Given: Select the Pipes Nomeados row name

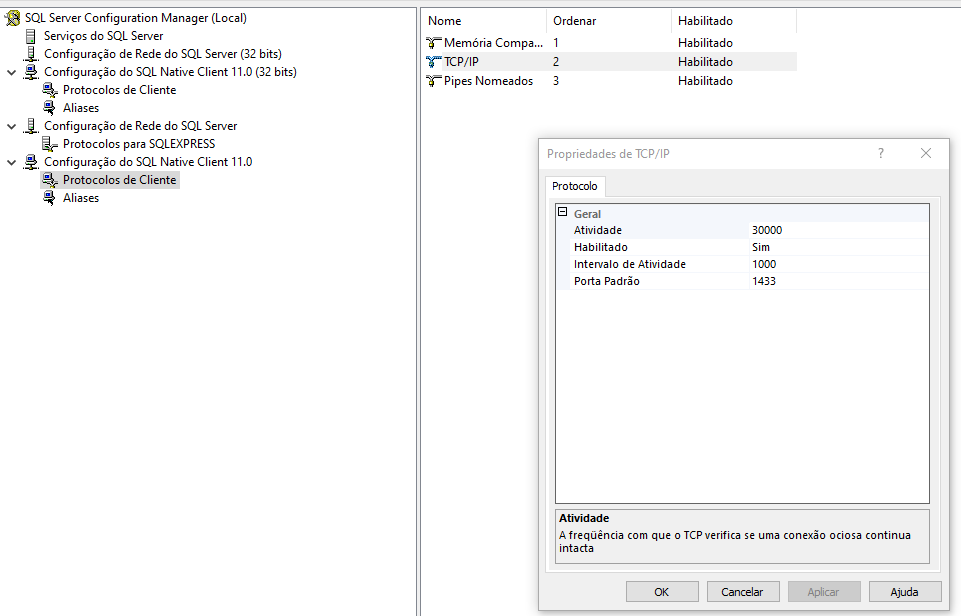Looking at the screenshot, I should [x=488, y=81].
